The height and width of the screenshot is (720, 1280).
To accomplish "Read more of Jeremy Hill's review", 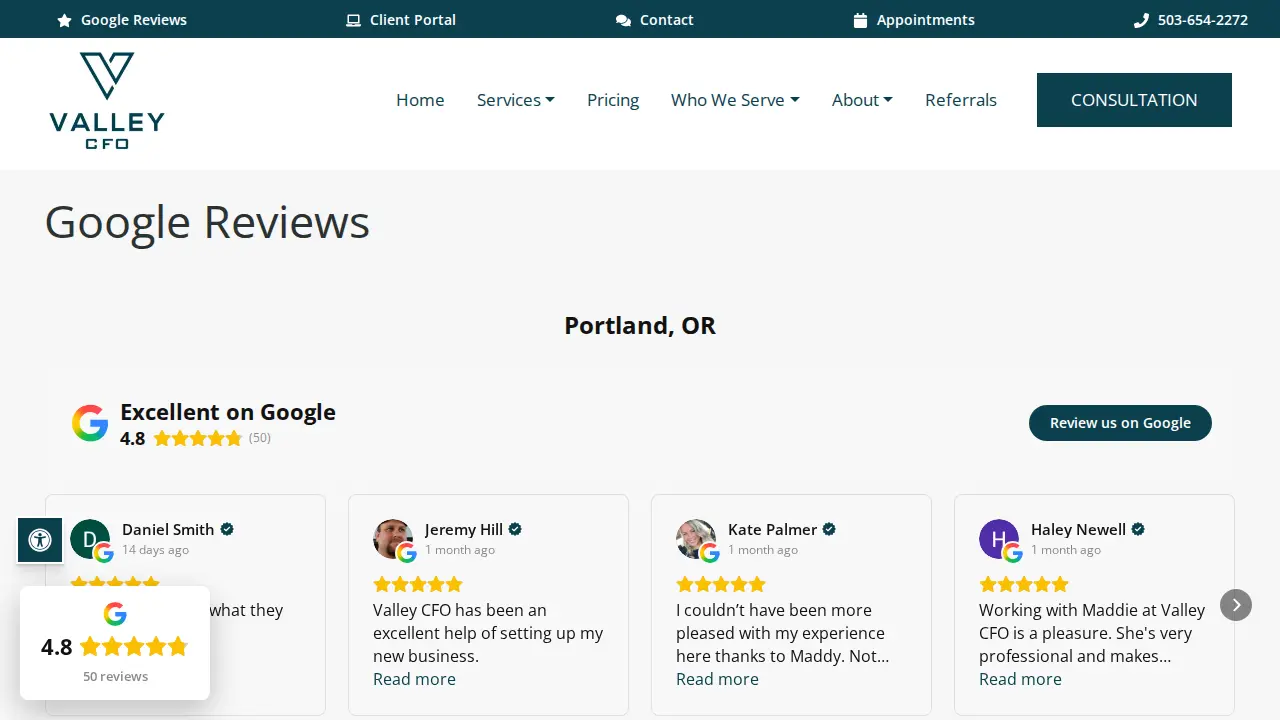I will coord(414,679).
